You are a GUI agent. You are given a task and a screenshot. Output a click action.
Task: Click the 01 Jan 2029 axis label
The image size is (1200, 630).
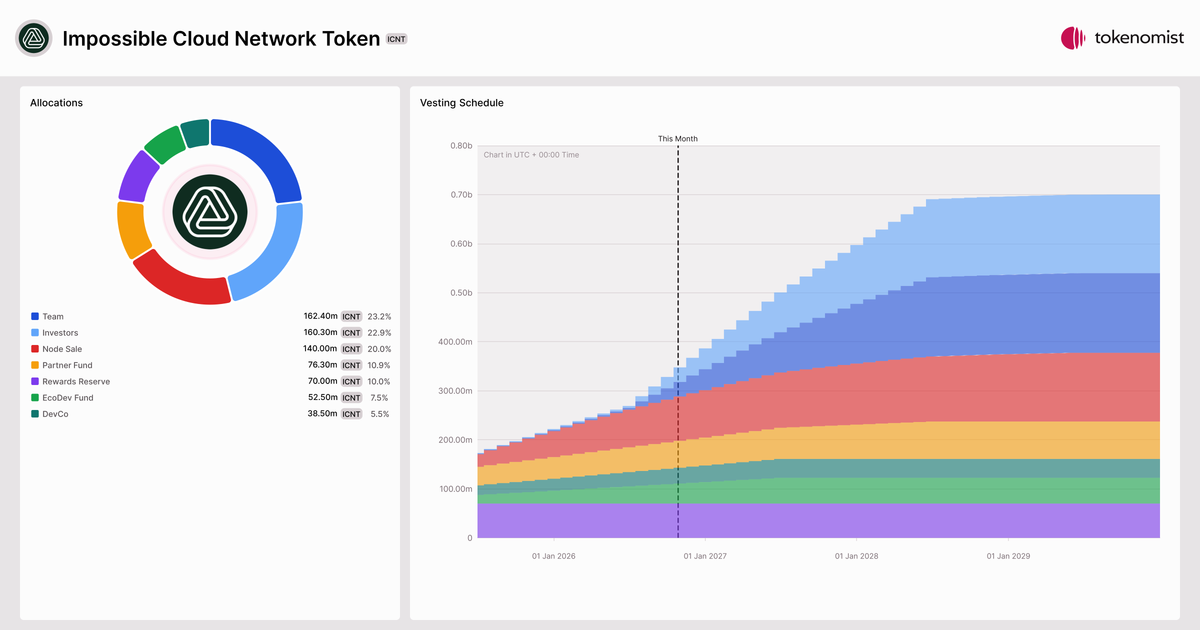point(1008,556)
